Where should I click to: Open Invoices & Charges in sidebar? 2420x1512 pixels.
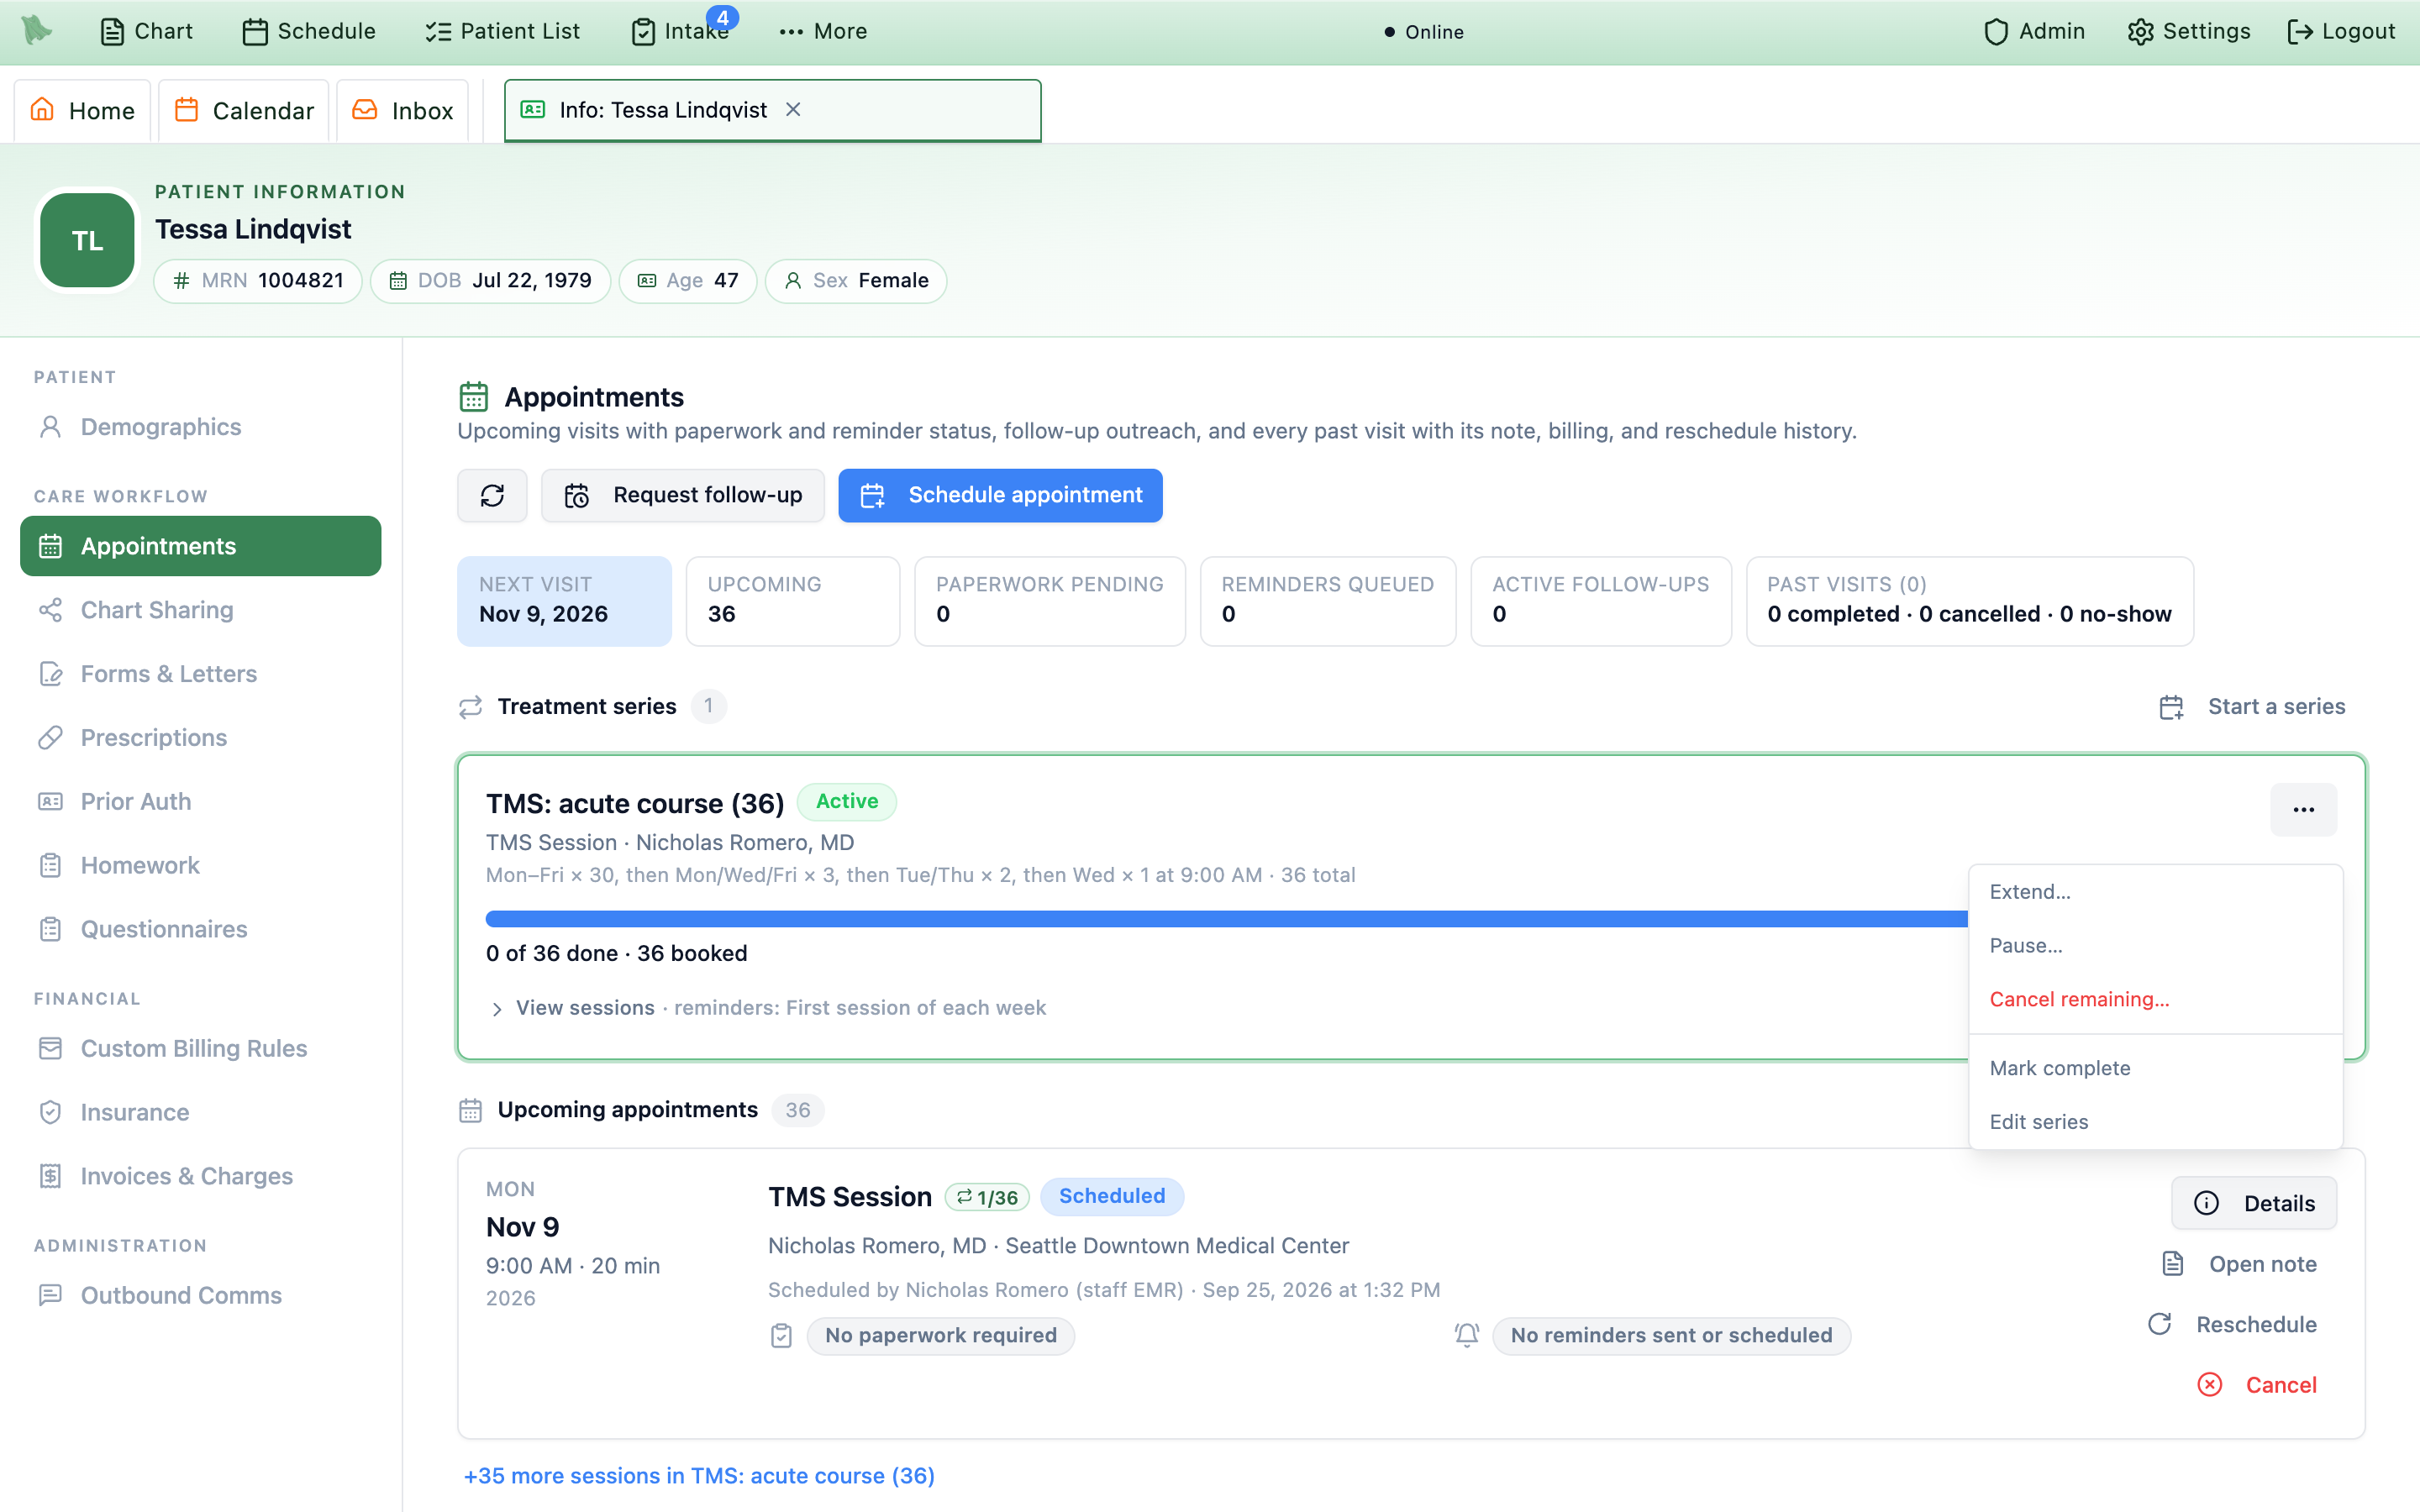coord(200,1176)
